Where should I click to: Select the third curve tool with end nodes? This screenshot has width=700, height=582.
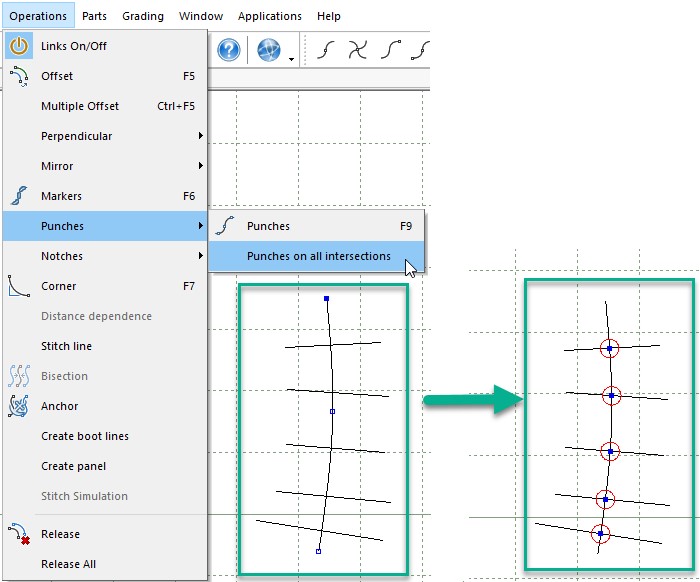pos(391,50)
